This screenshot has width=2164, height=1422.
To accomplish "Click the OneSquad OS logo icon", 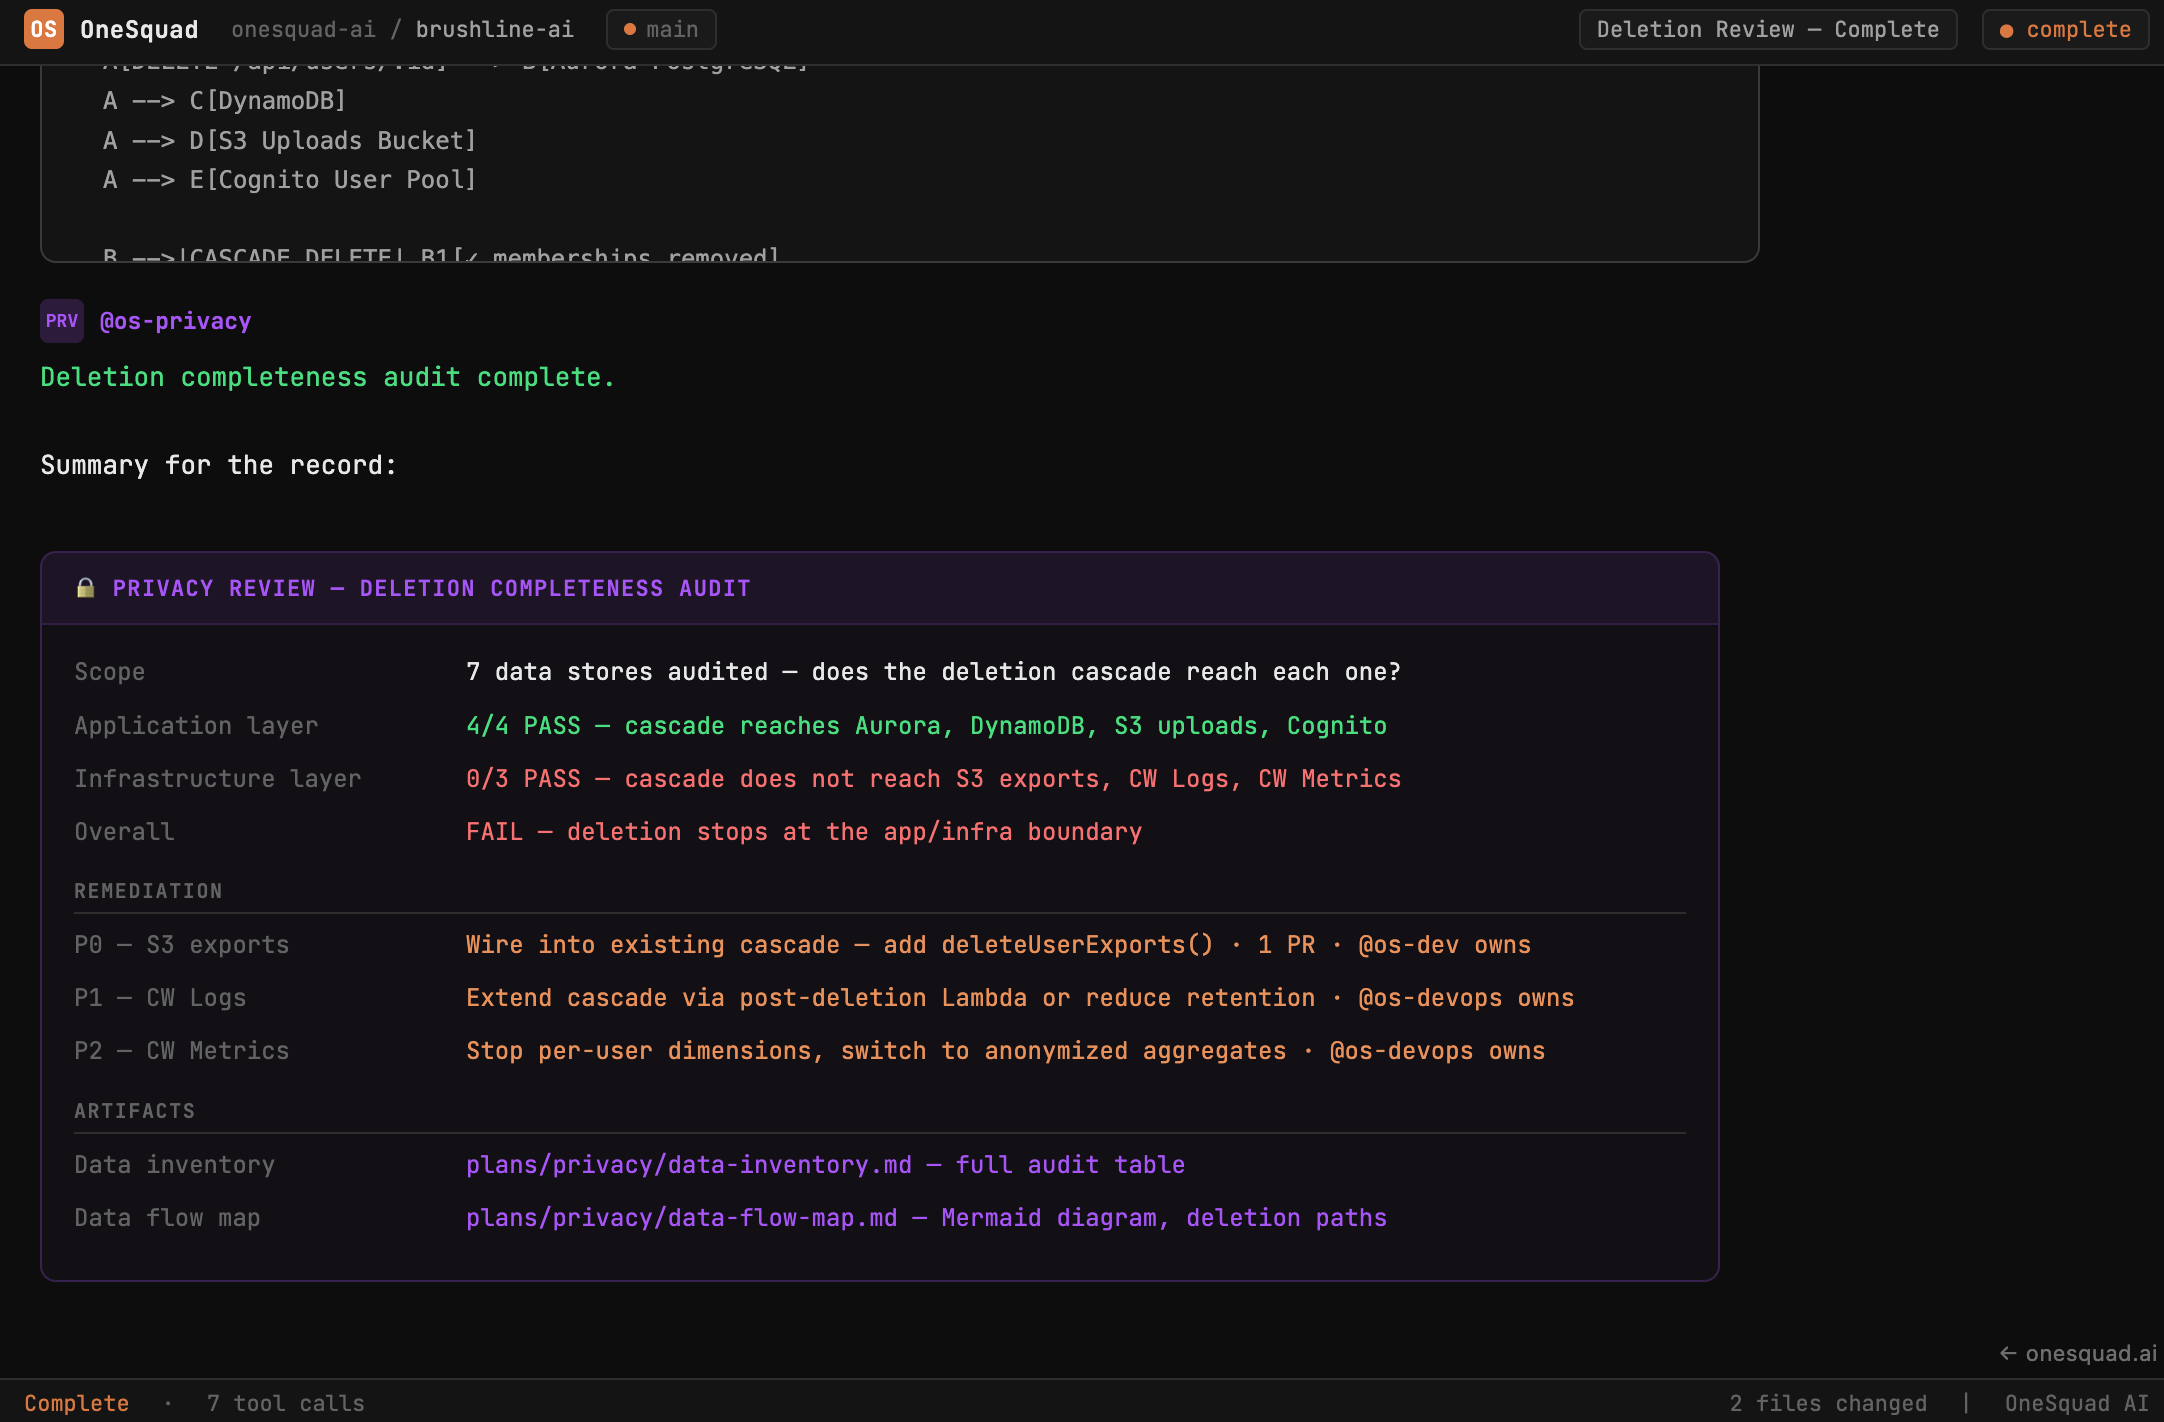I will [x=43, y=29].
